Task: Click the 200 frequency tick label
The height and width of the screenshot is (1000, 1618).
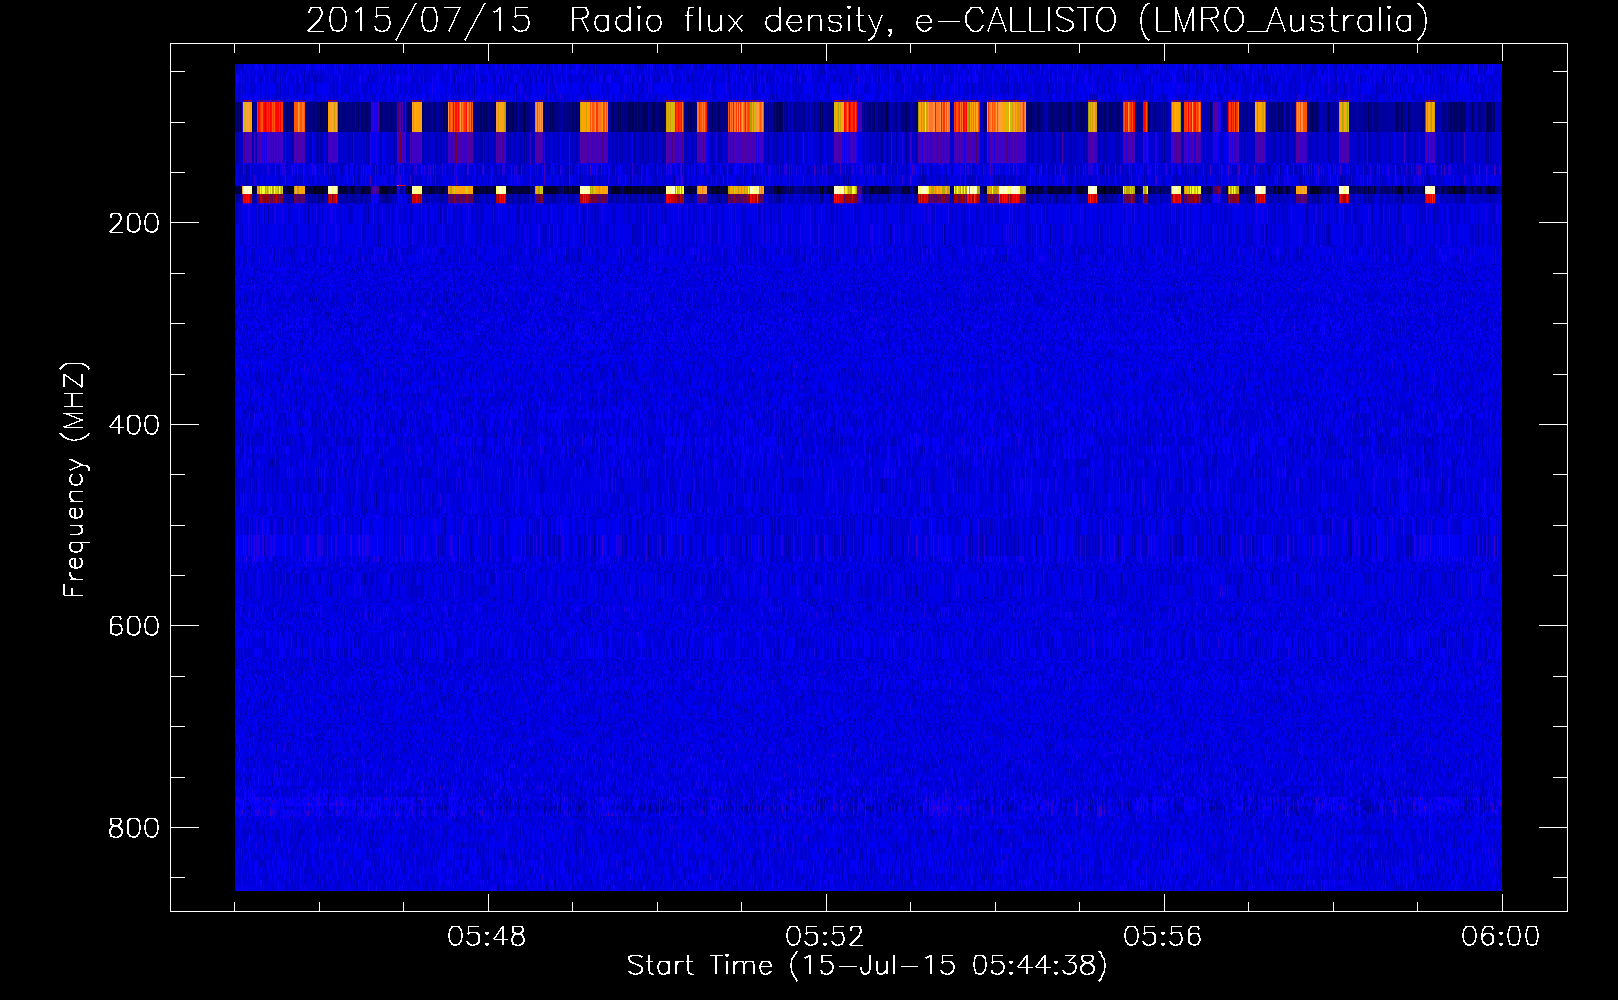Action: 134,223
